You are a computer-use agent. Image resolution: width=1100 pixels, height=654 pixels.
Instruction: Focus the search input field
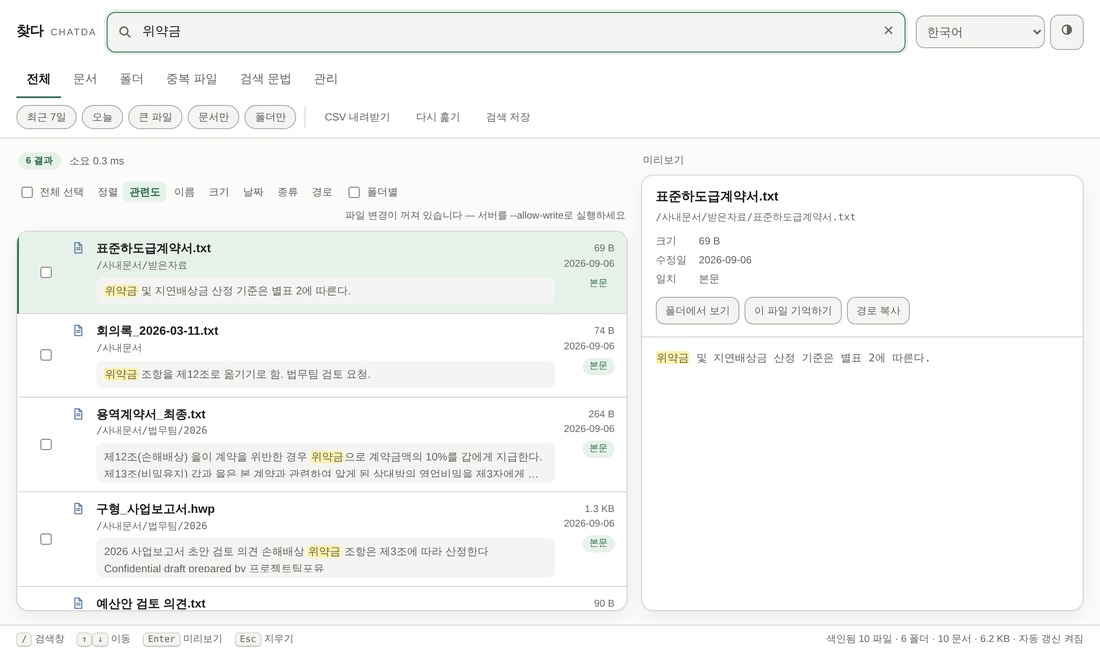tap(505, 32)
